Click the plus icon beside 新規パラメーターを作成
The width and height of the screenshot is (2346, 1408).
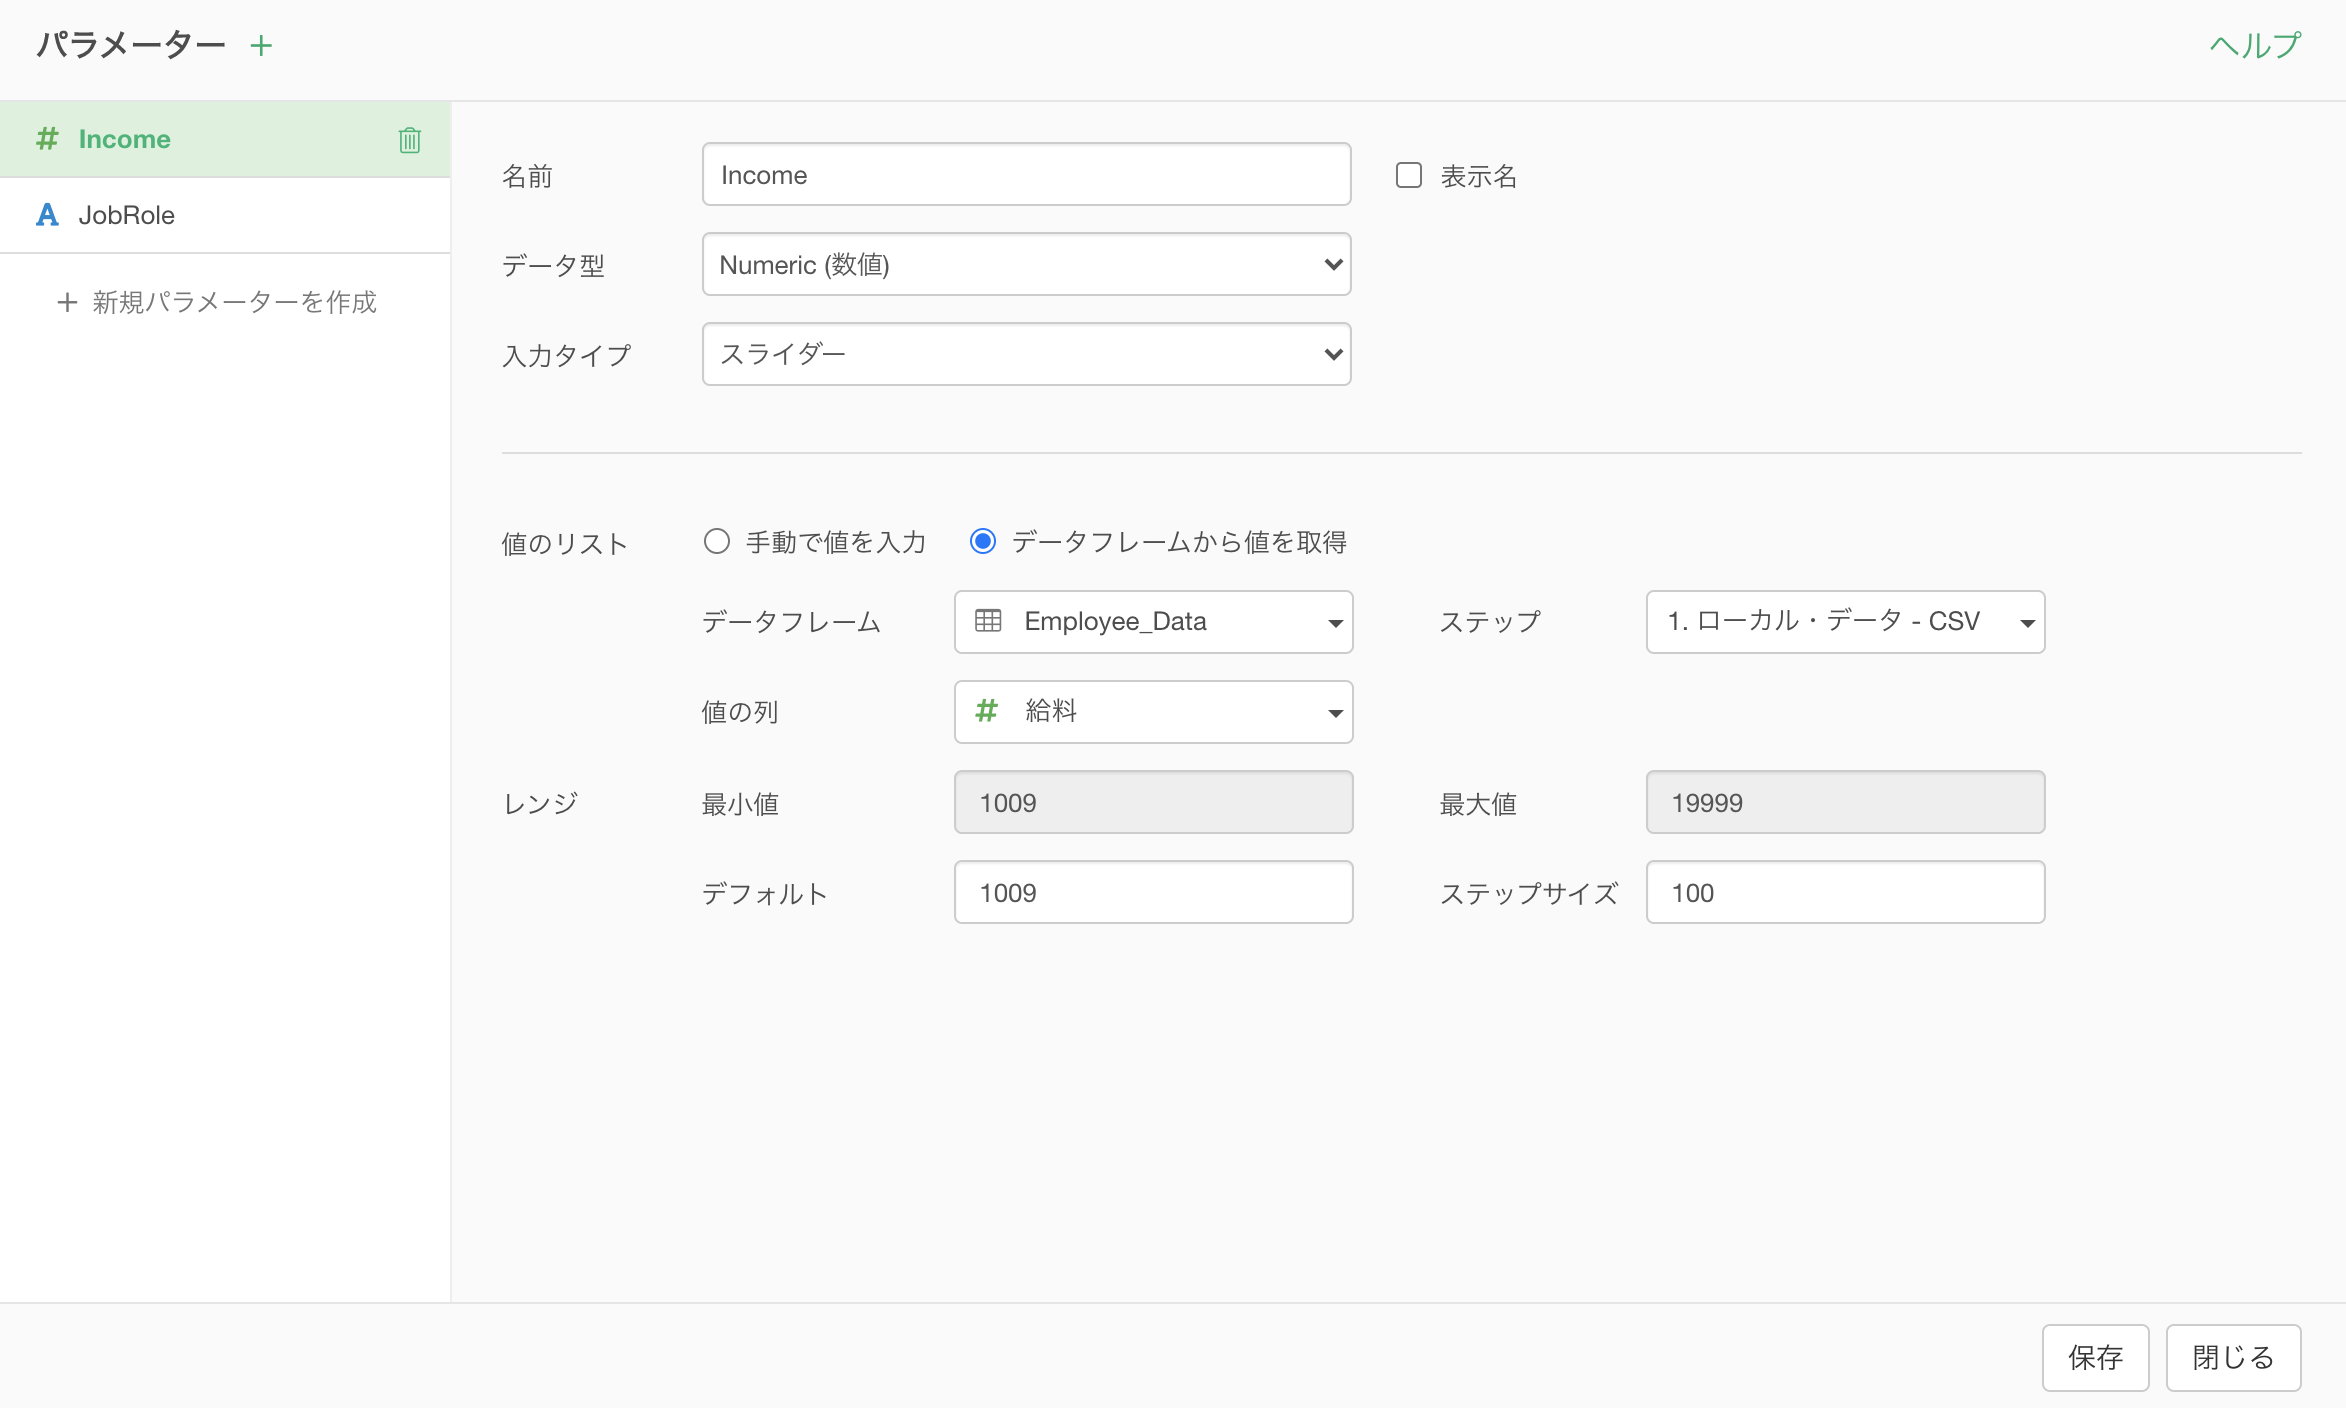[67, 302]
